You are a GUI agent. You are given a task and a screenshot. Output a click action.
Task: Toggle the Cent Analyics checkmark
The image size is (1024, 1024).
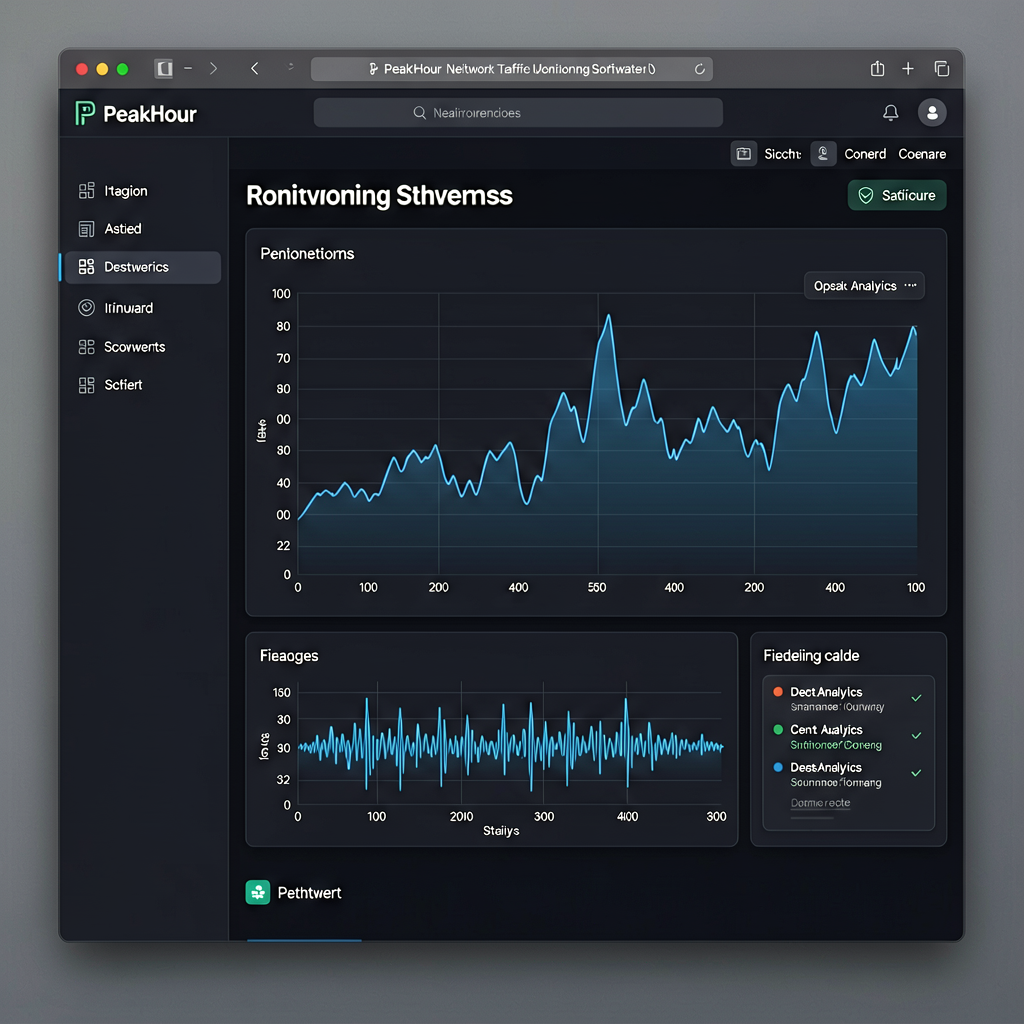(x=916, y=735)
